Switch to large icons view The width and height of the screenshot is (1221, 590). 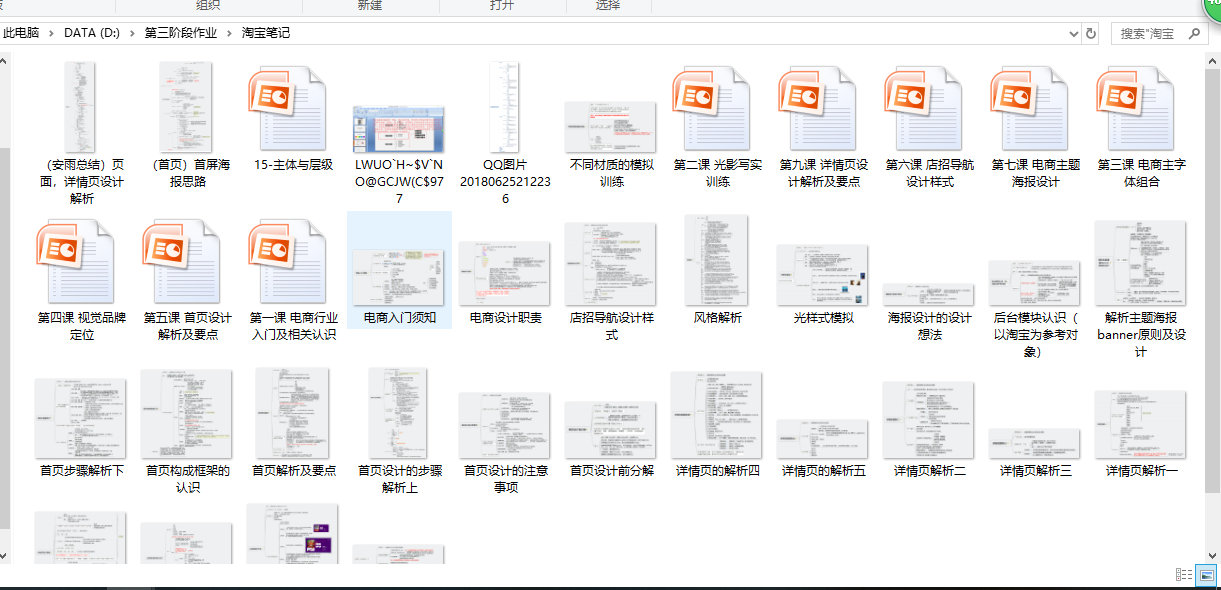1206,575
